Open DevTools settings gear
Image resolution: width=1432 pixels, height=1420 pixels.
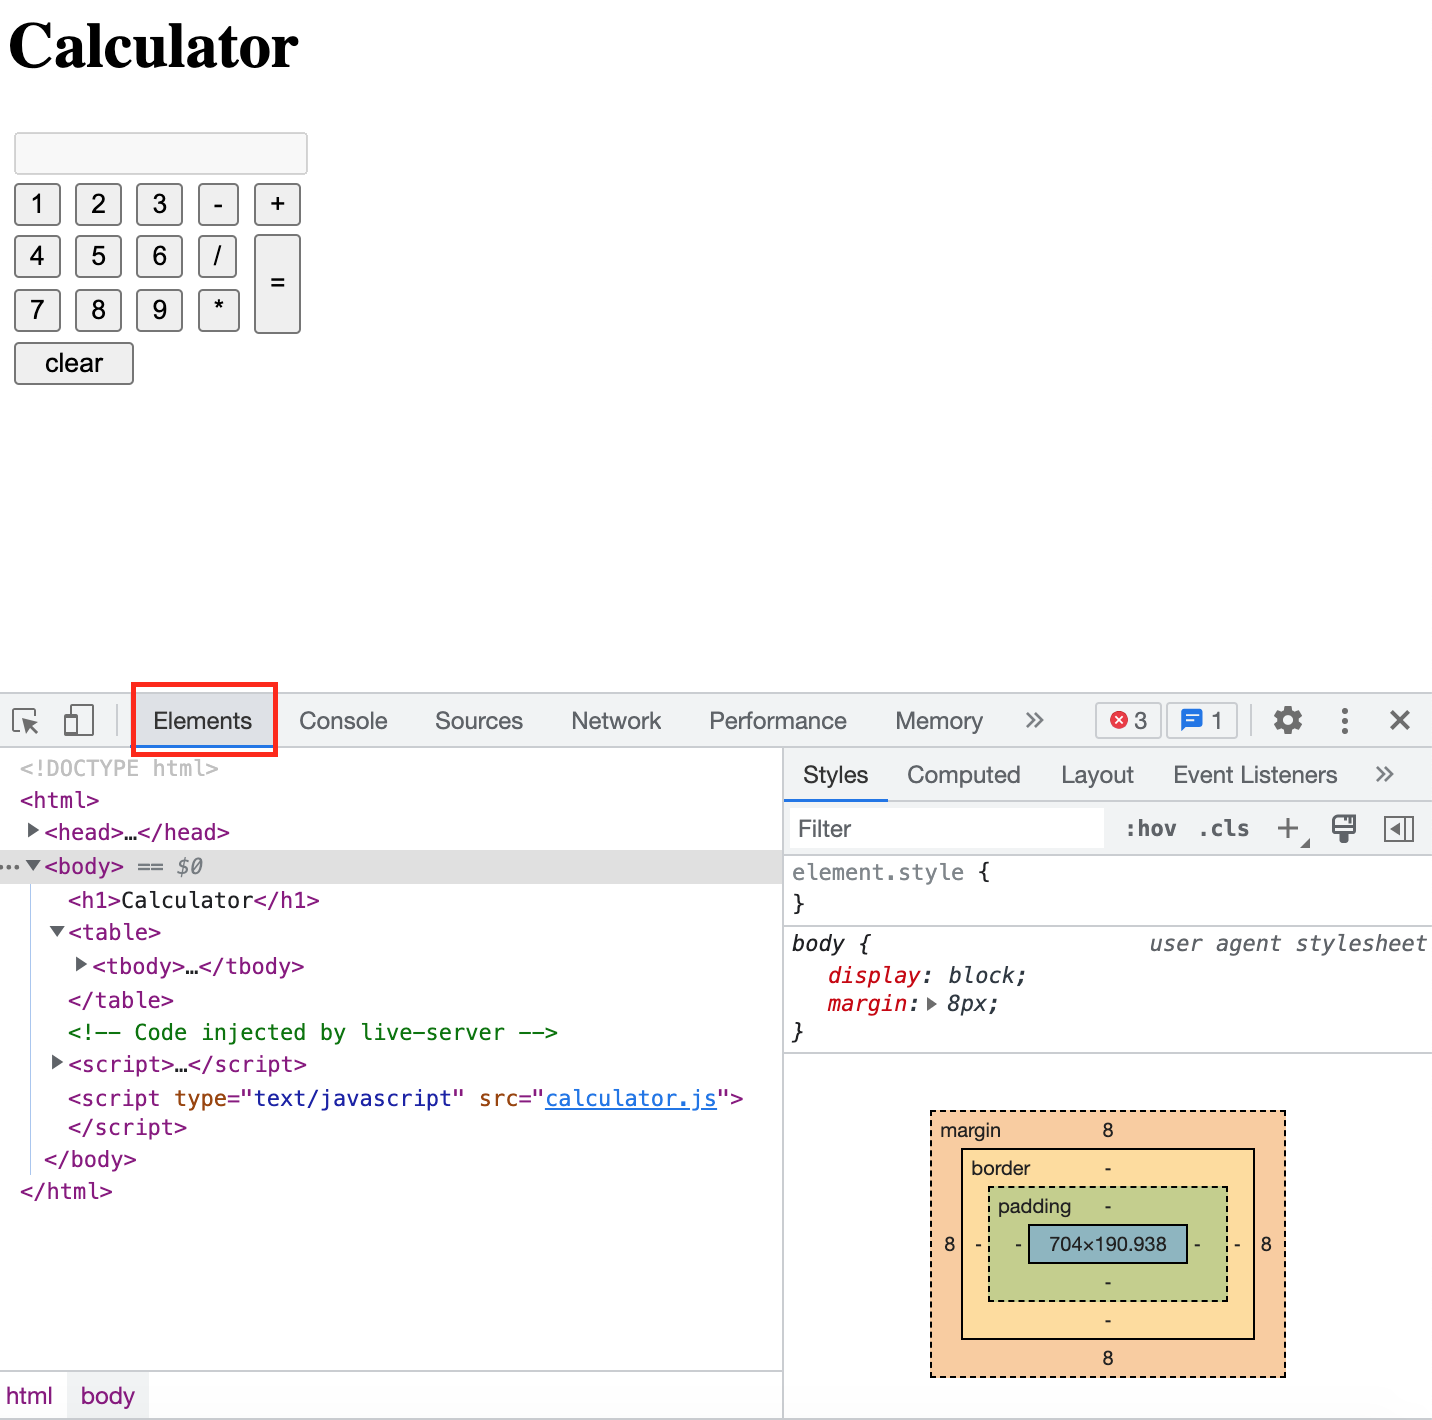(x=1288, y=720)
